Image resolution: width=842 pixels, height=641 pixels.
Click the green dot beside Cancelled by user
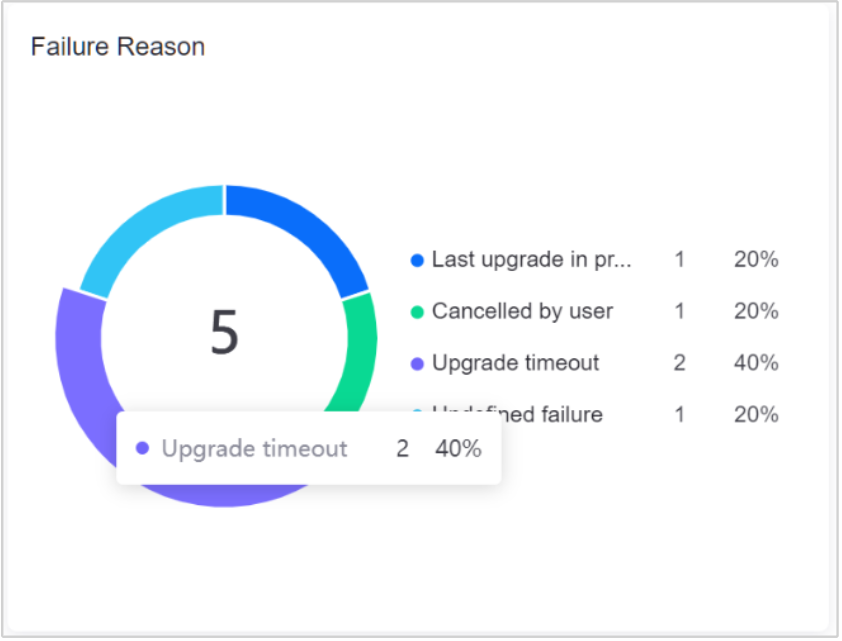[x=418, y=312]
